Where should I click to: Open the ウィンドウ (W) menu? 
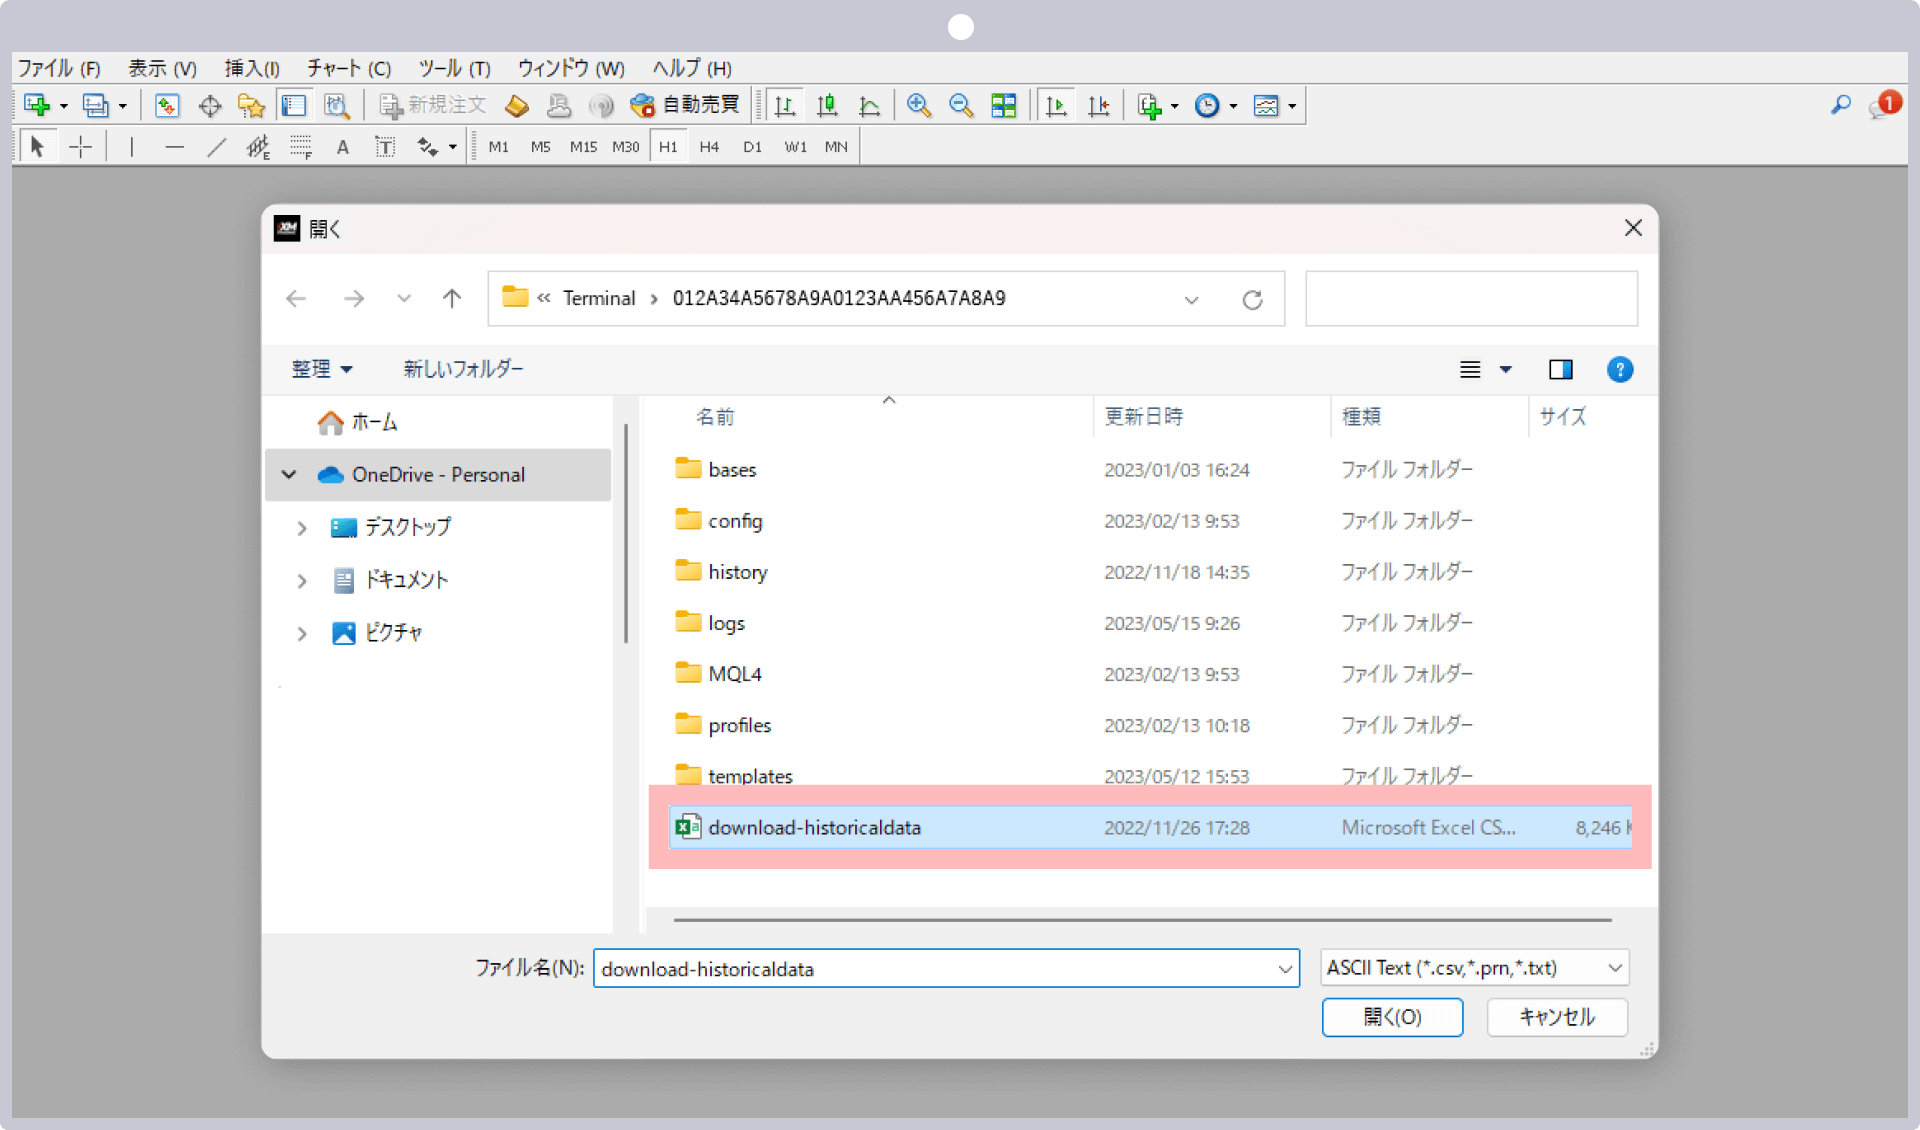tap(571, 68)
